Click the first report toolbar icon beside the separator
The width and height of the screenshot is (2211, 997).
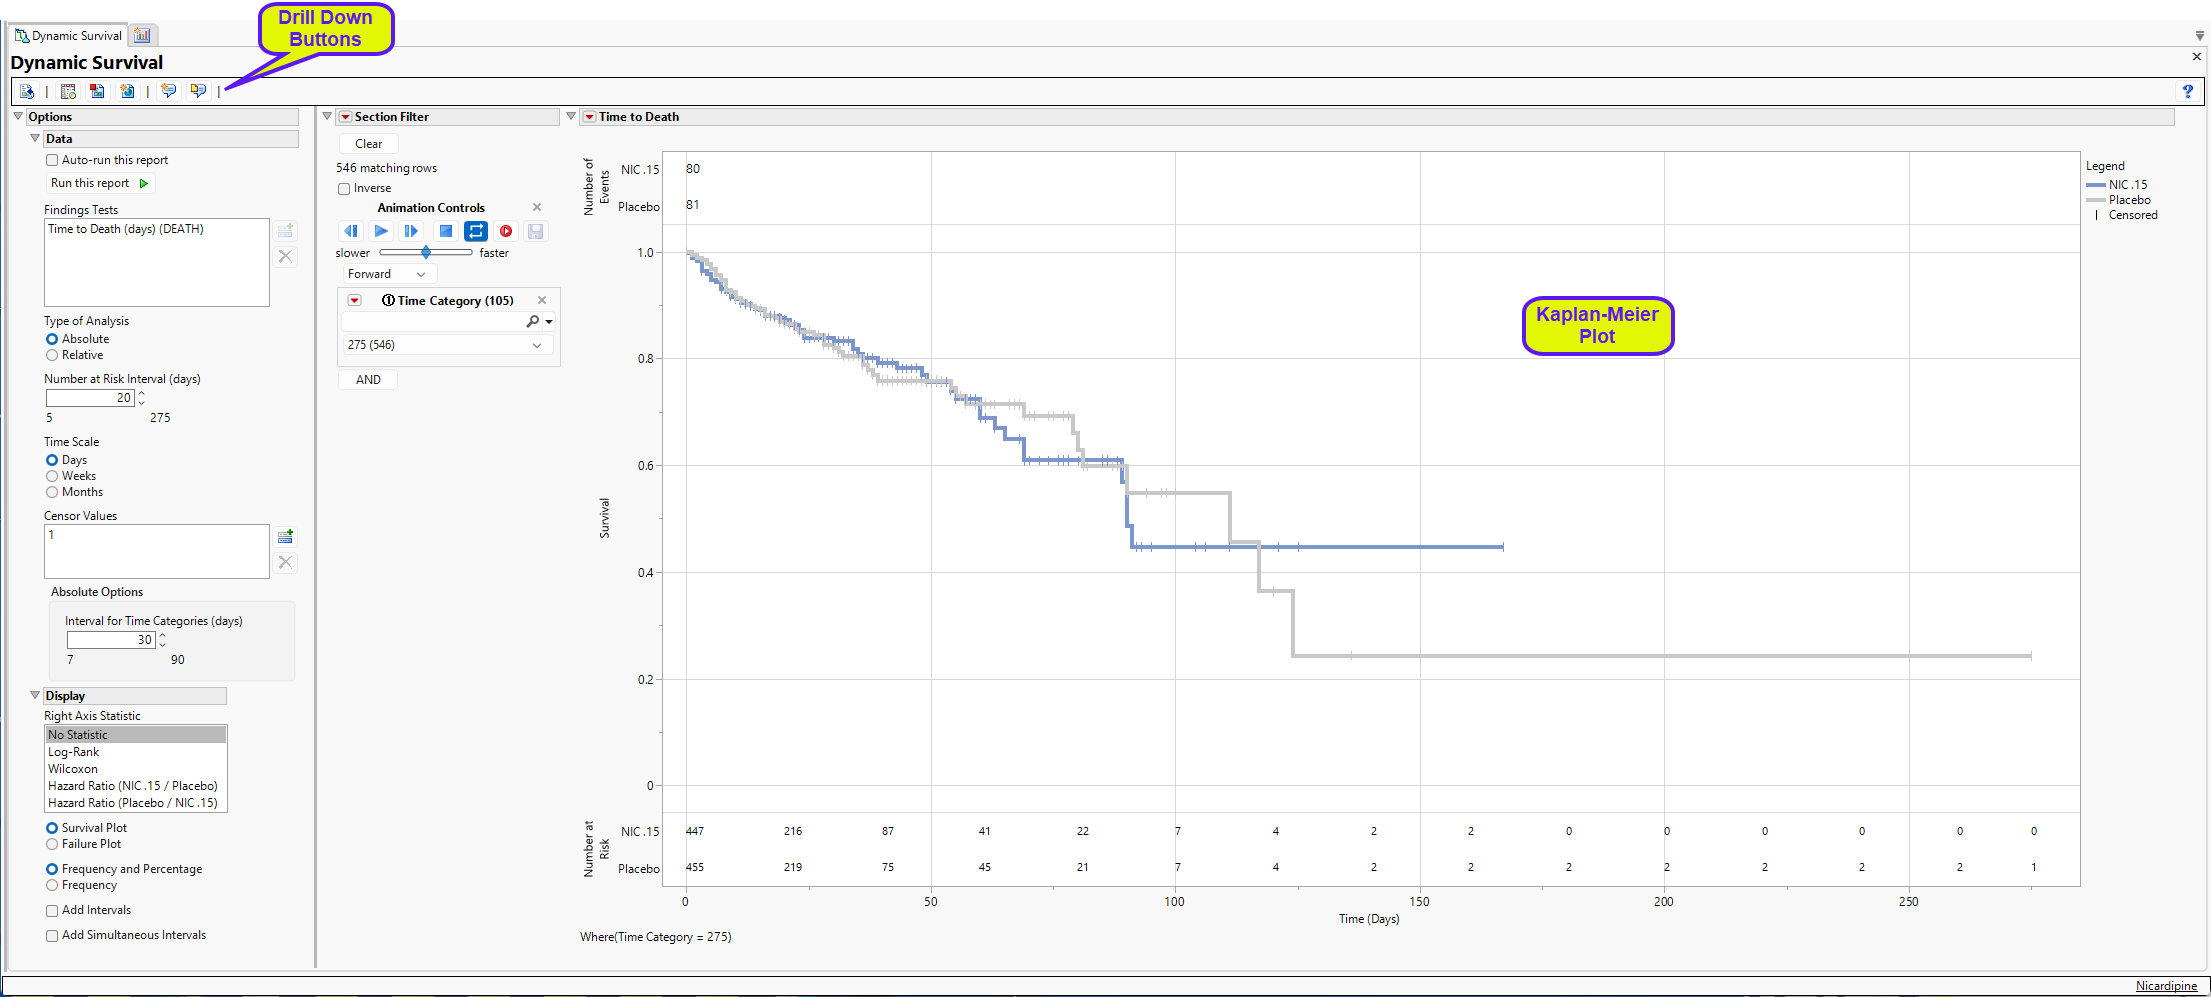27,91
